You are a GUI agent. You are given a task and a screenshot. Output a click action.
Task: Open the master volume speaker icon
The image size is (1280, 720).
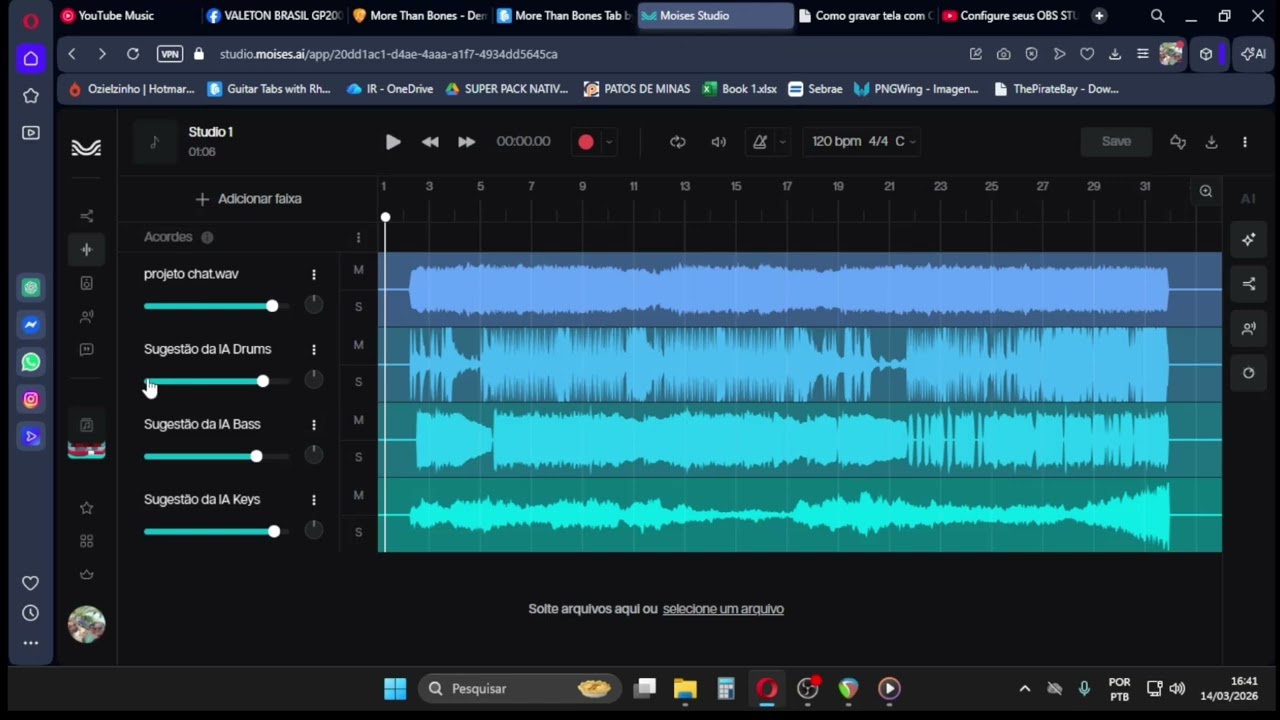(x=718, y=142)
